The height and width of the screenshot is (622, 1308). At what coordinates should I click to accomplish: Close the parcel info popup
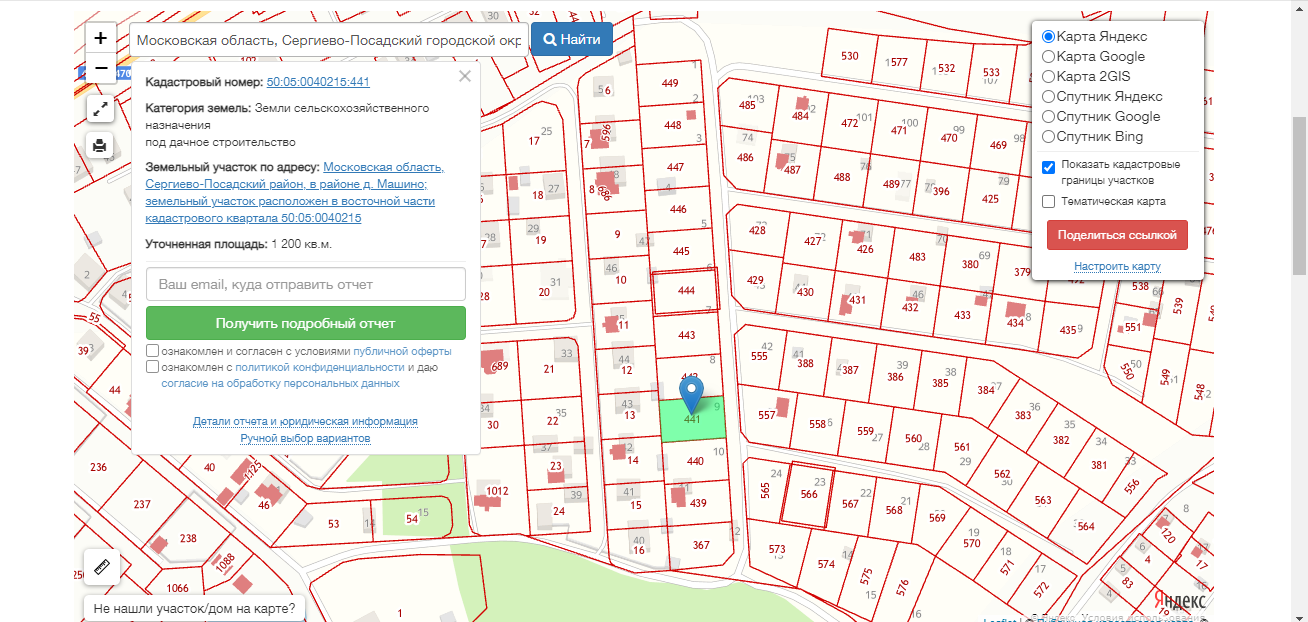point(464,76)
